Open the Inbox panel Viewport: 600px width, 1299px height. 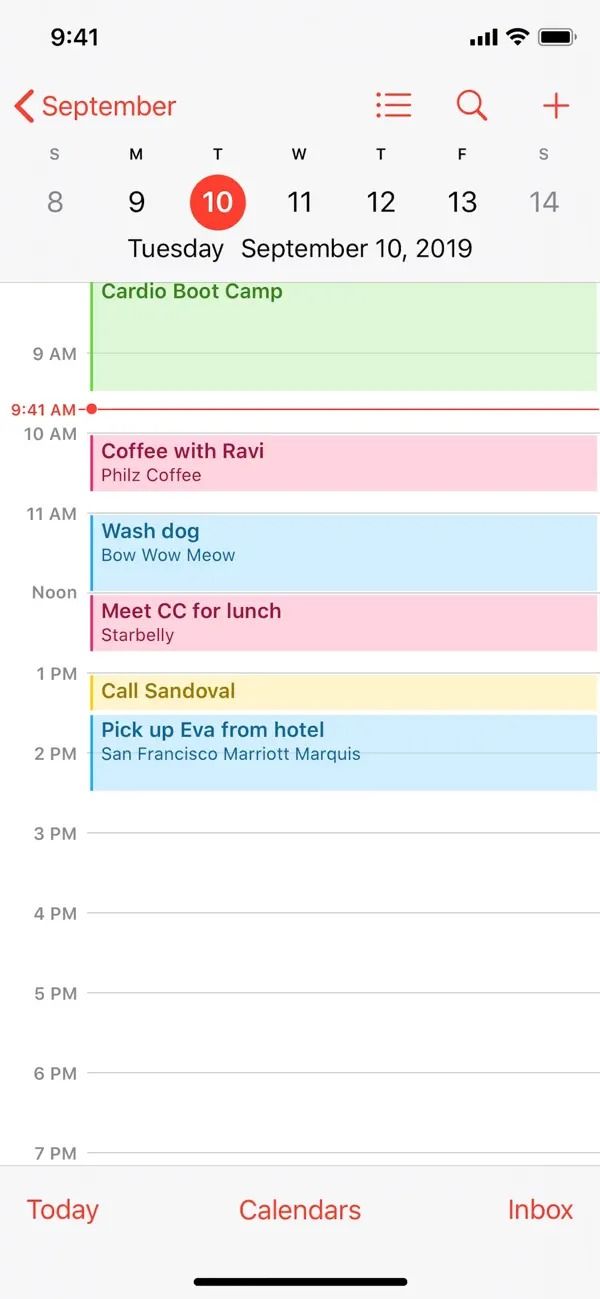click(x=539, y=1210)
